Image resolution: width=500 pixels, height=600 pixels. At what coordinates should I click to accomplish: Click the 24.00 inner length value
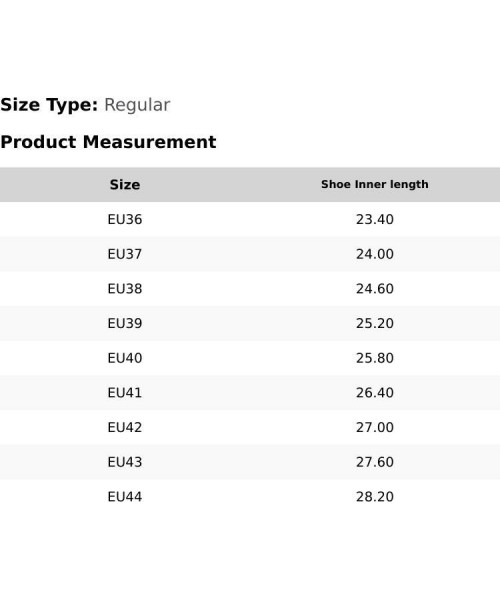click(375, 254)
